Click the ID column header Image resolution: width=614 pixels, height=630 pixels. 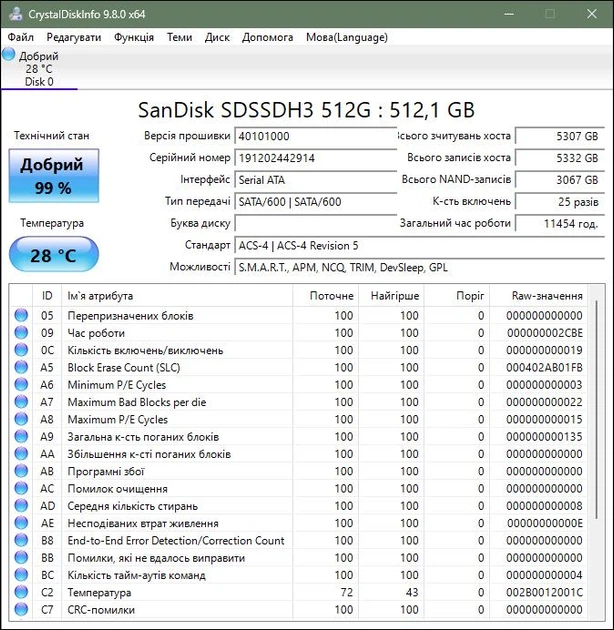tap(47, 296)
